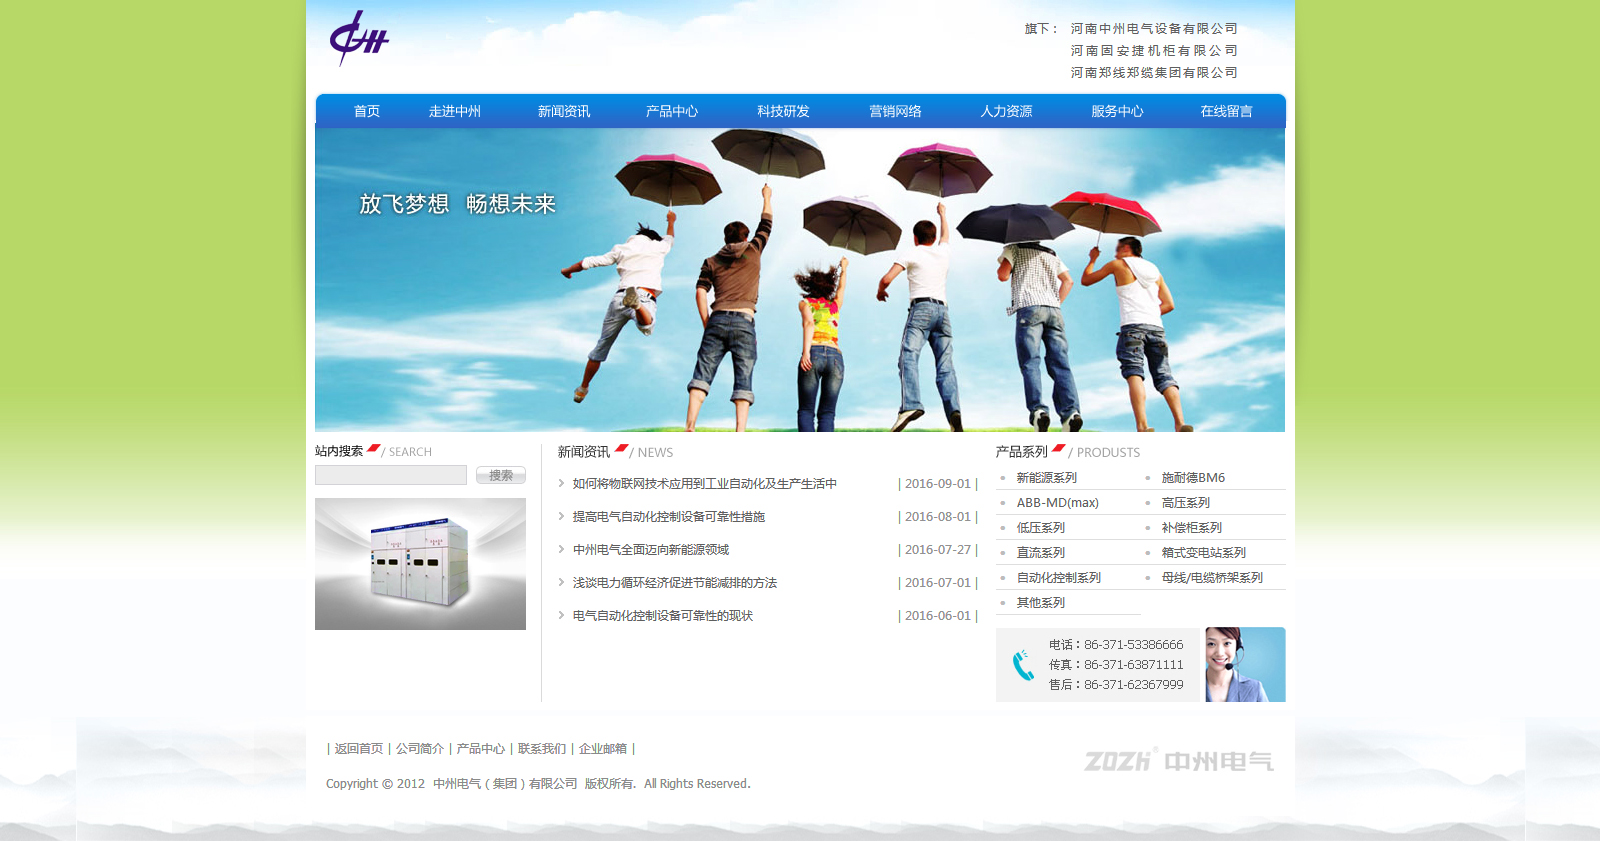Select 在线留言 in the navigation bar
Image resolution: width=1600 pixels, height=841 pixels.
[x=1226, y=112]
